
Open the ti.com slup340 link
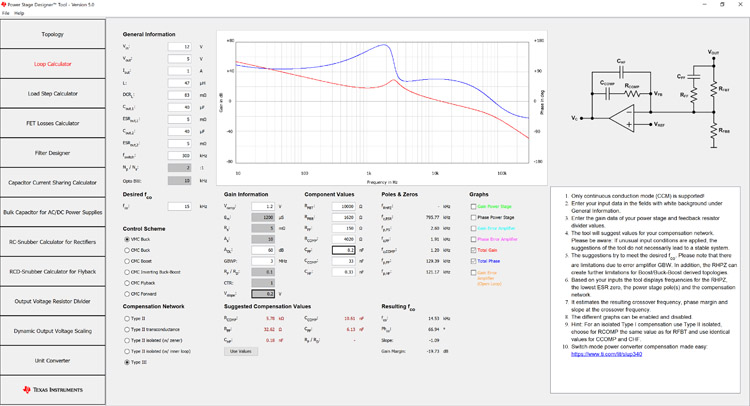607,354
